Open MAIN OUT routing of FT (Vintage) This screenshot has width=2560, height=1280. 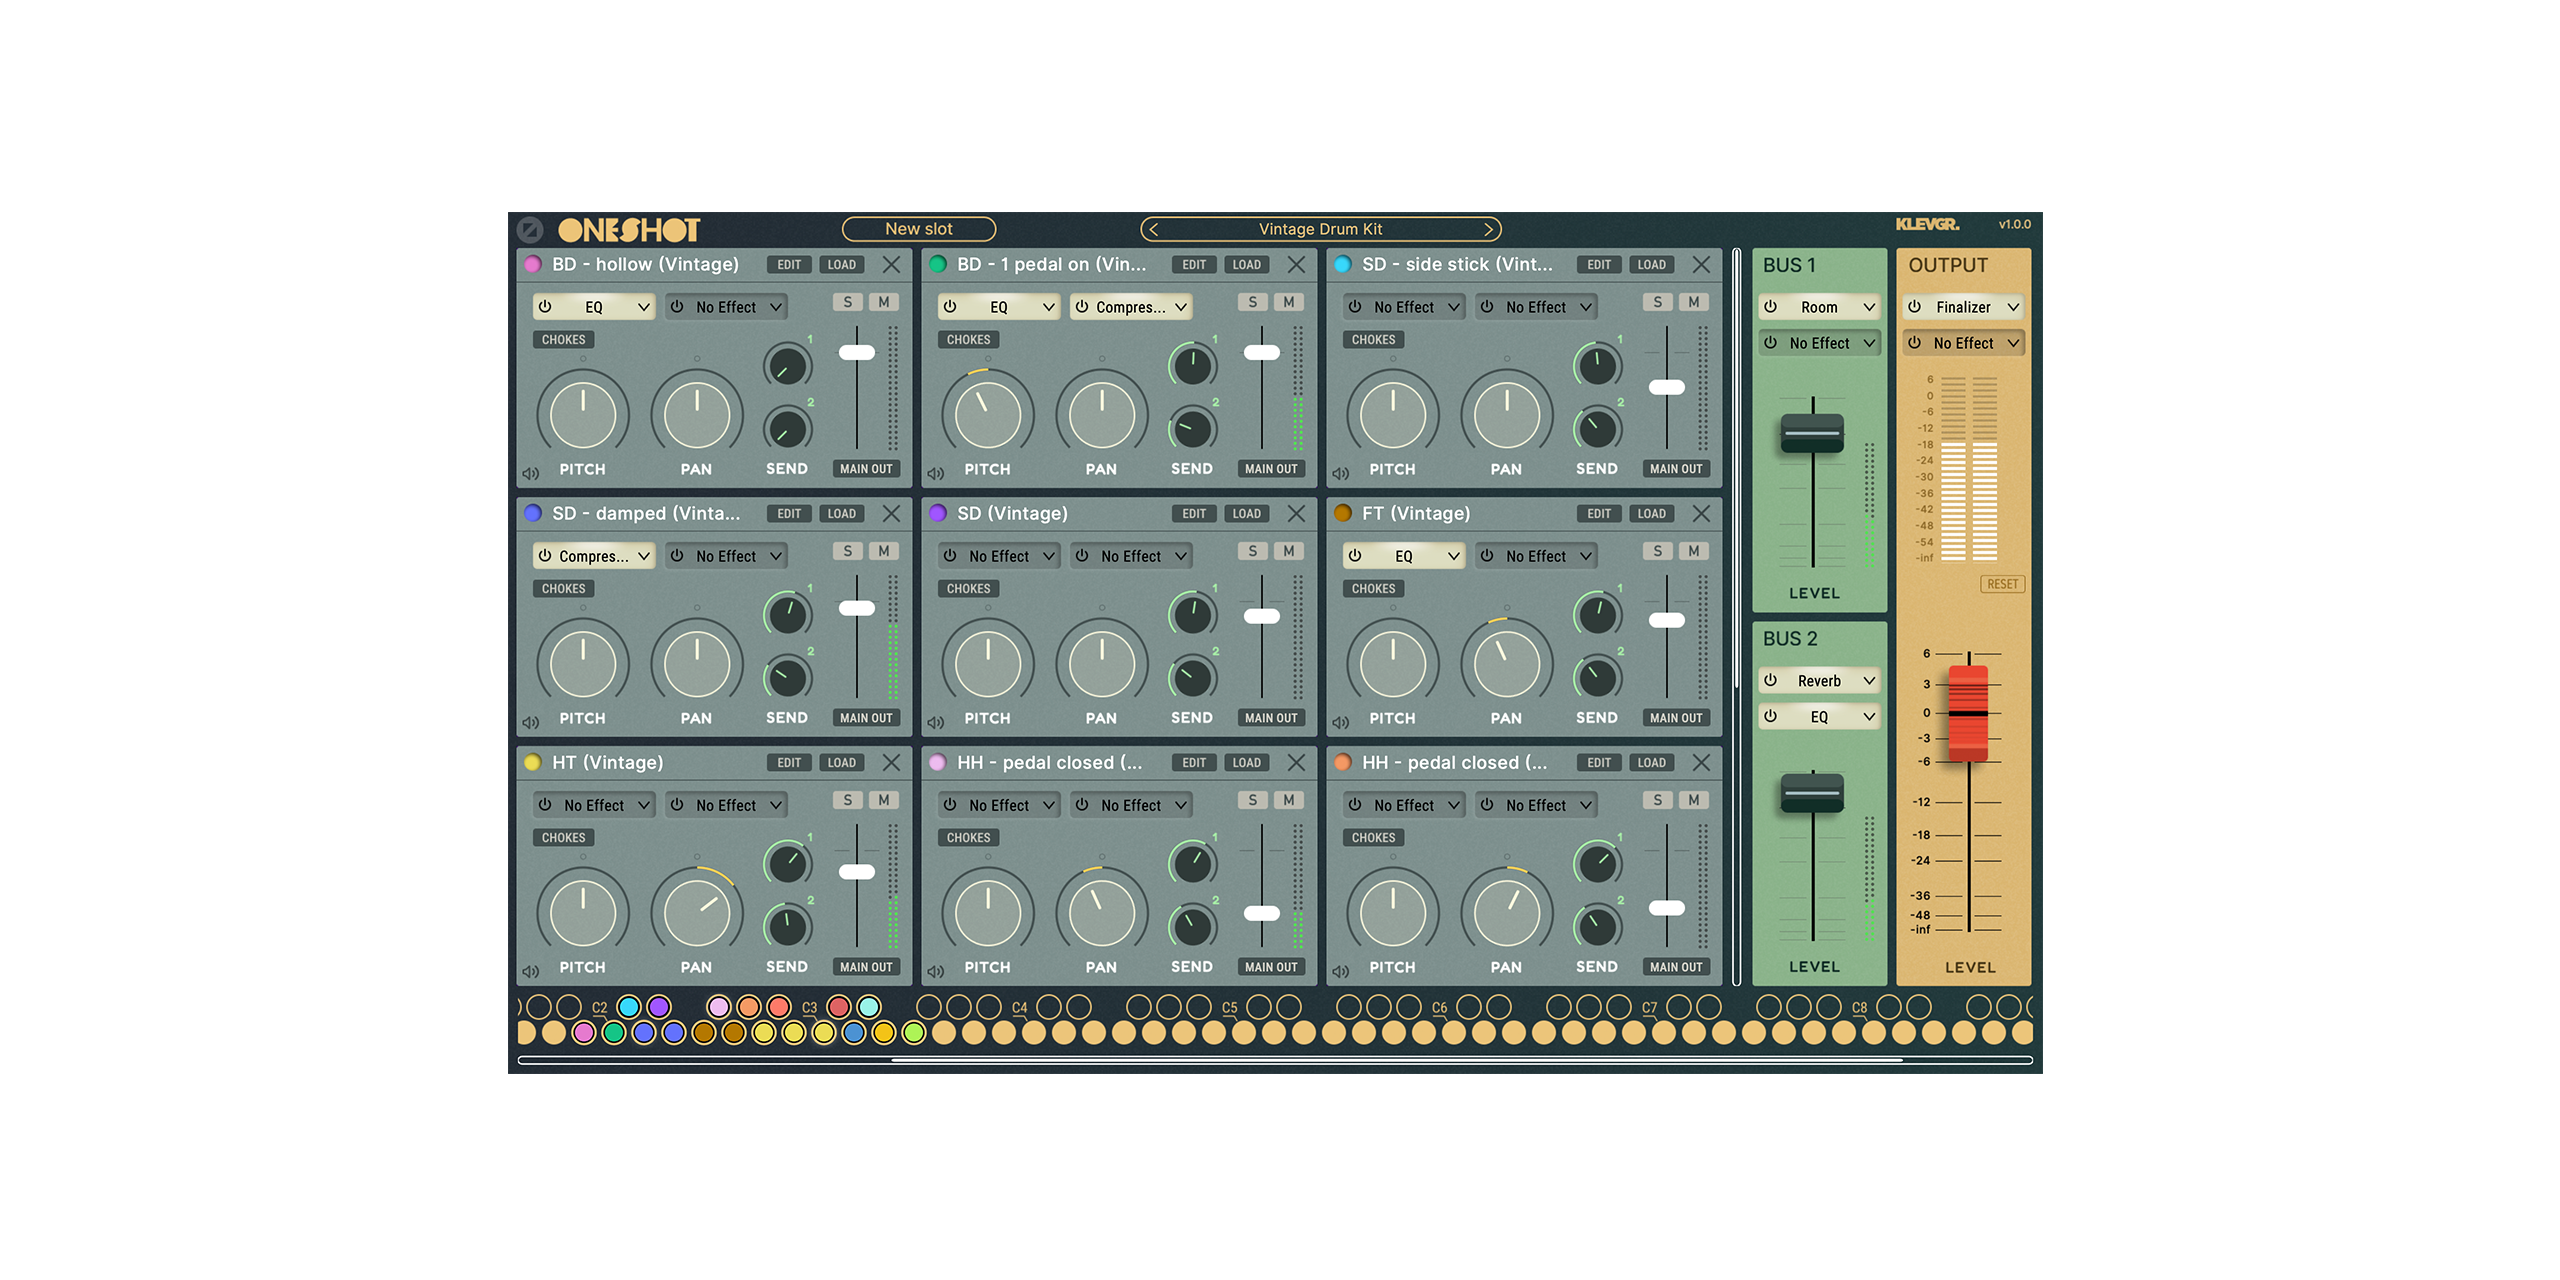click(1675, 718)
